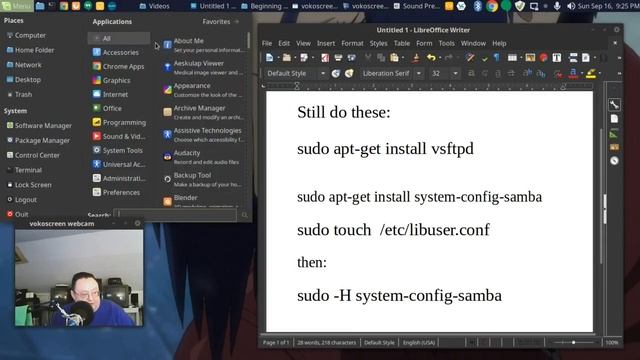Expand the Paste options dropdown arrow
This screenshot has height=360, width=640.
[403, 58]
